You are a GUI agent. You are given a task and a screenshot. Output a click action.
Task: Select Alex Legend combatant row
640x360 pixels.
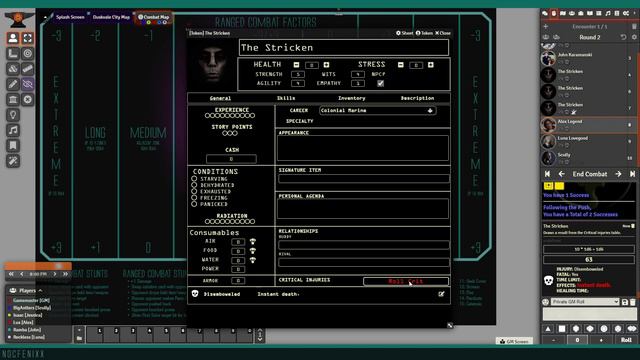(x=588, y=125)
